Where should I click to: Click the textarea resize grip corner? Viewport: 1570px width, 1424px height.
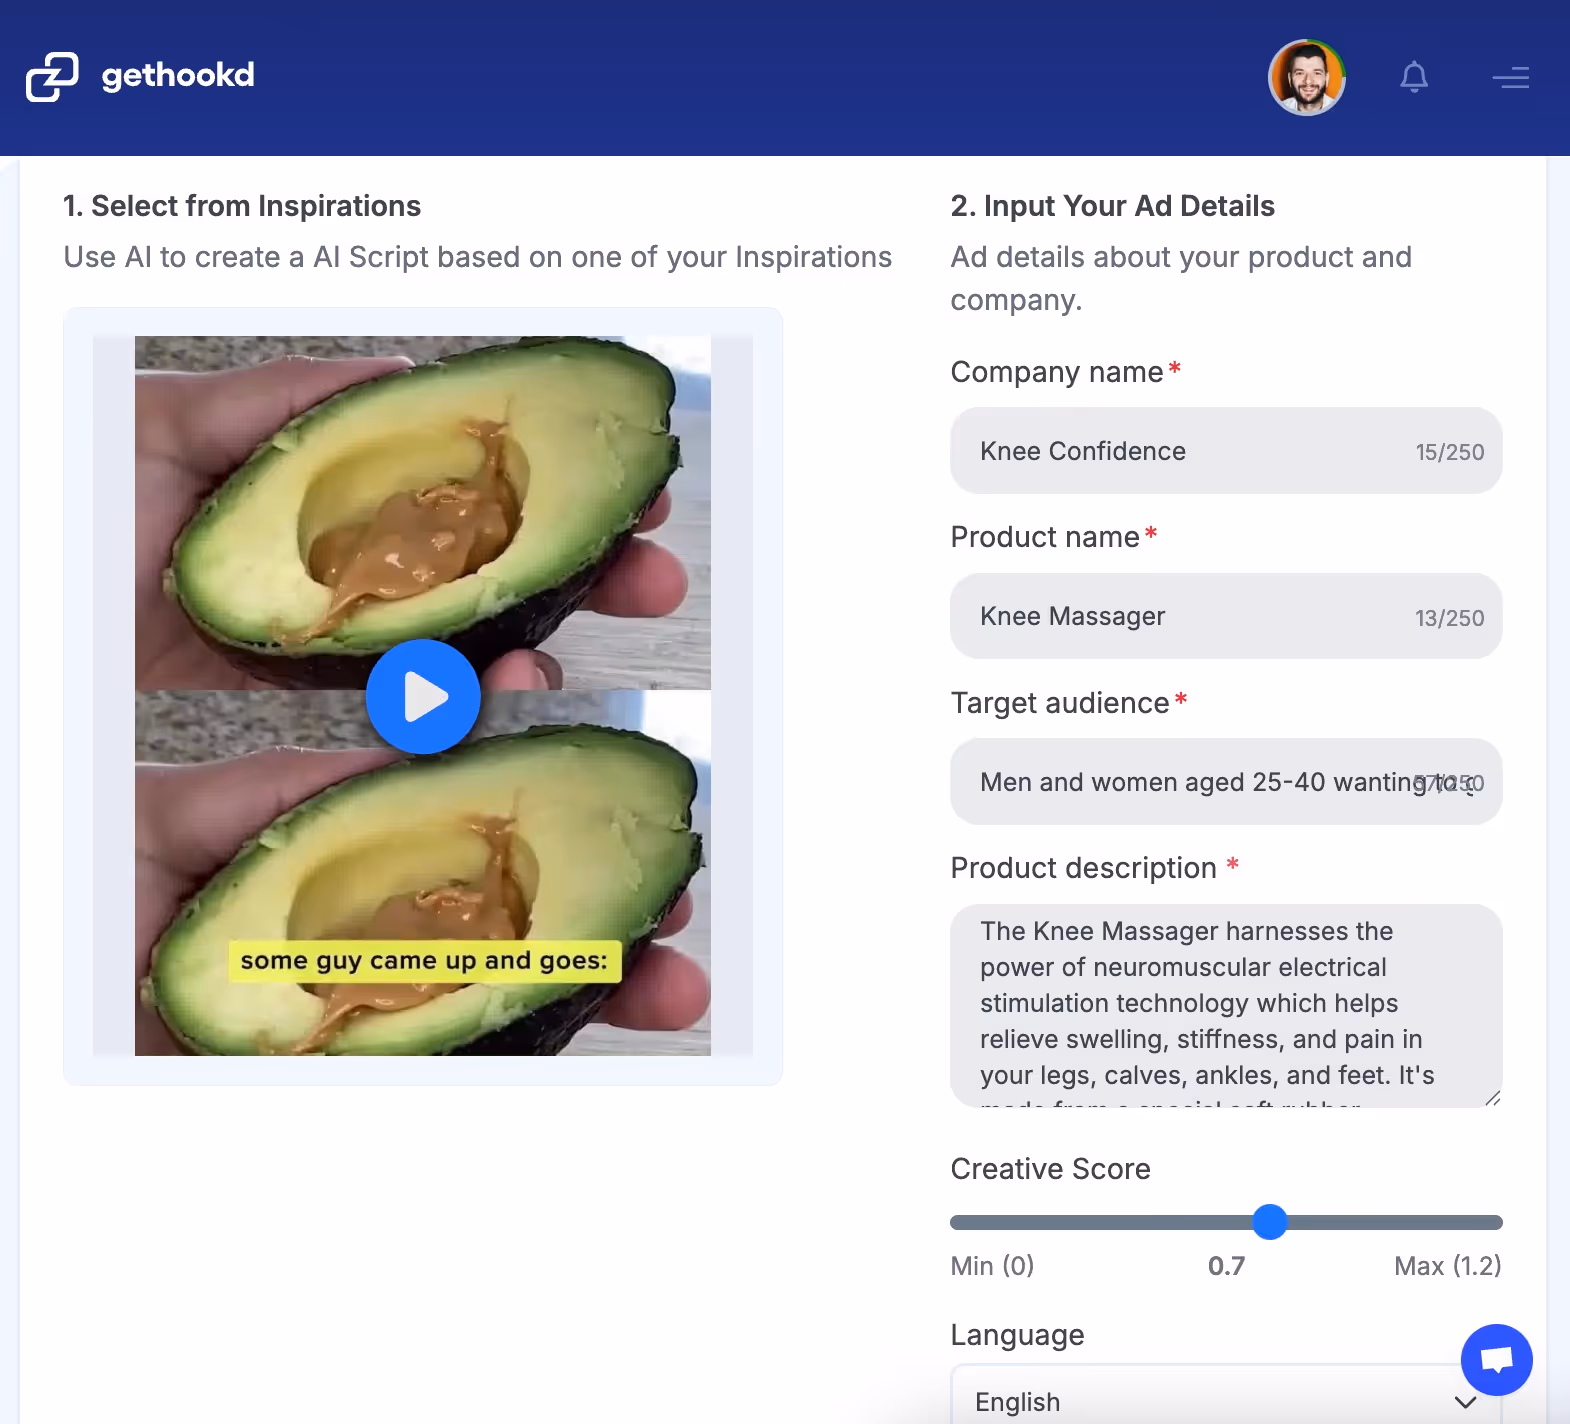(1492, 1098)
